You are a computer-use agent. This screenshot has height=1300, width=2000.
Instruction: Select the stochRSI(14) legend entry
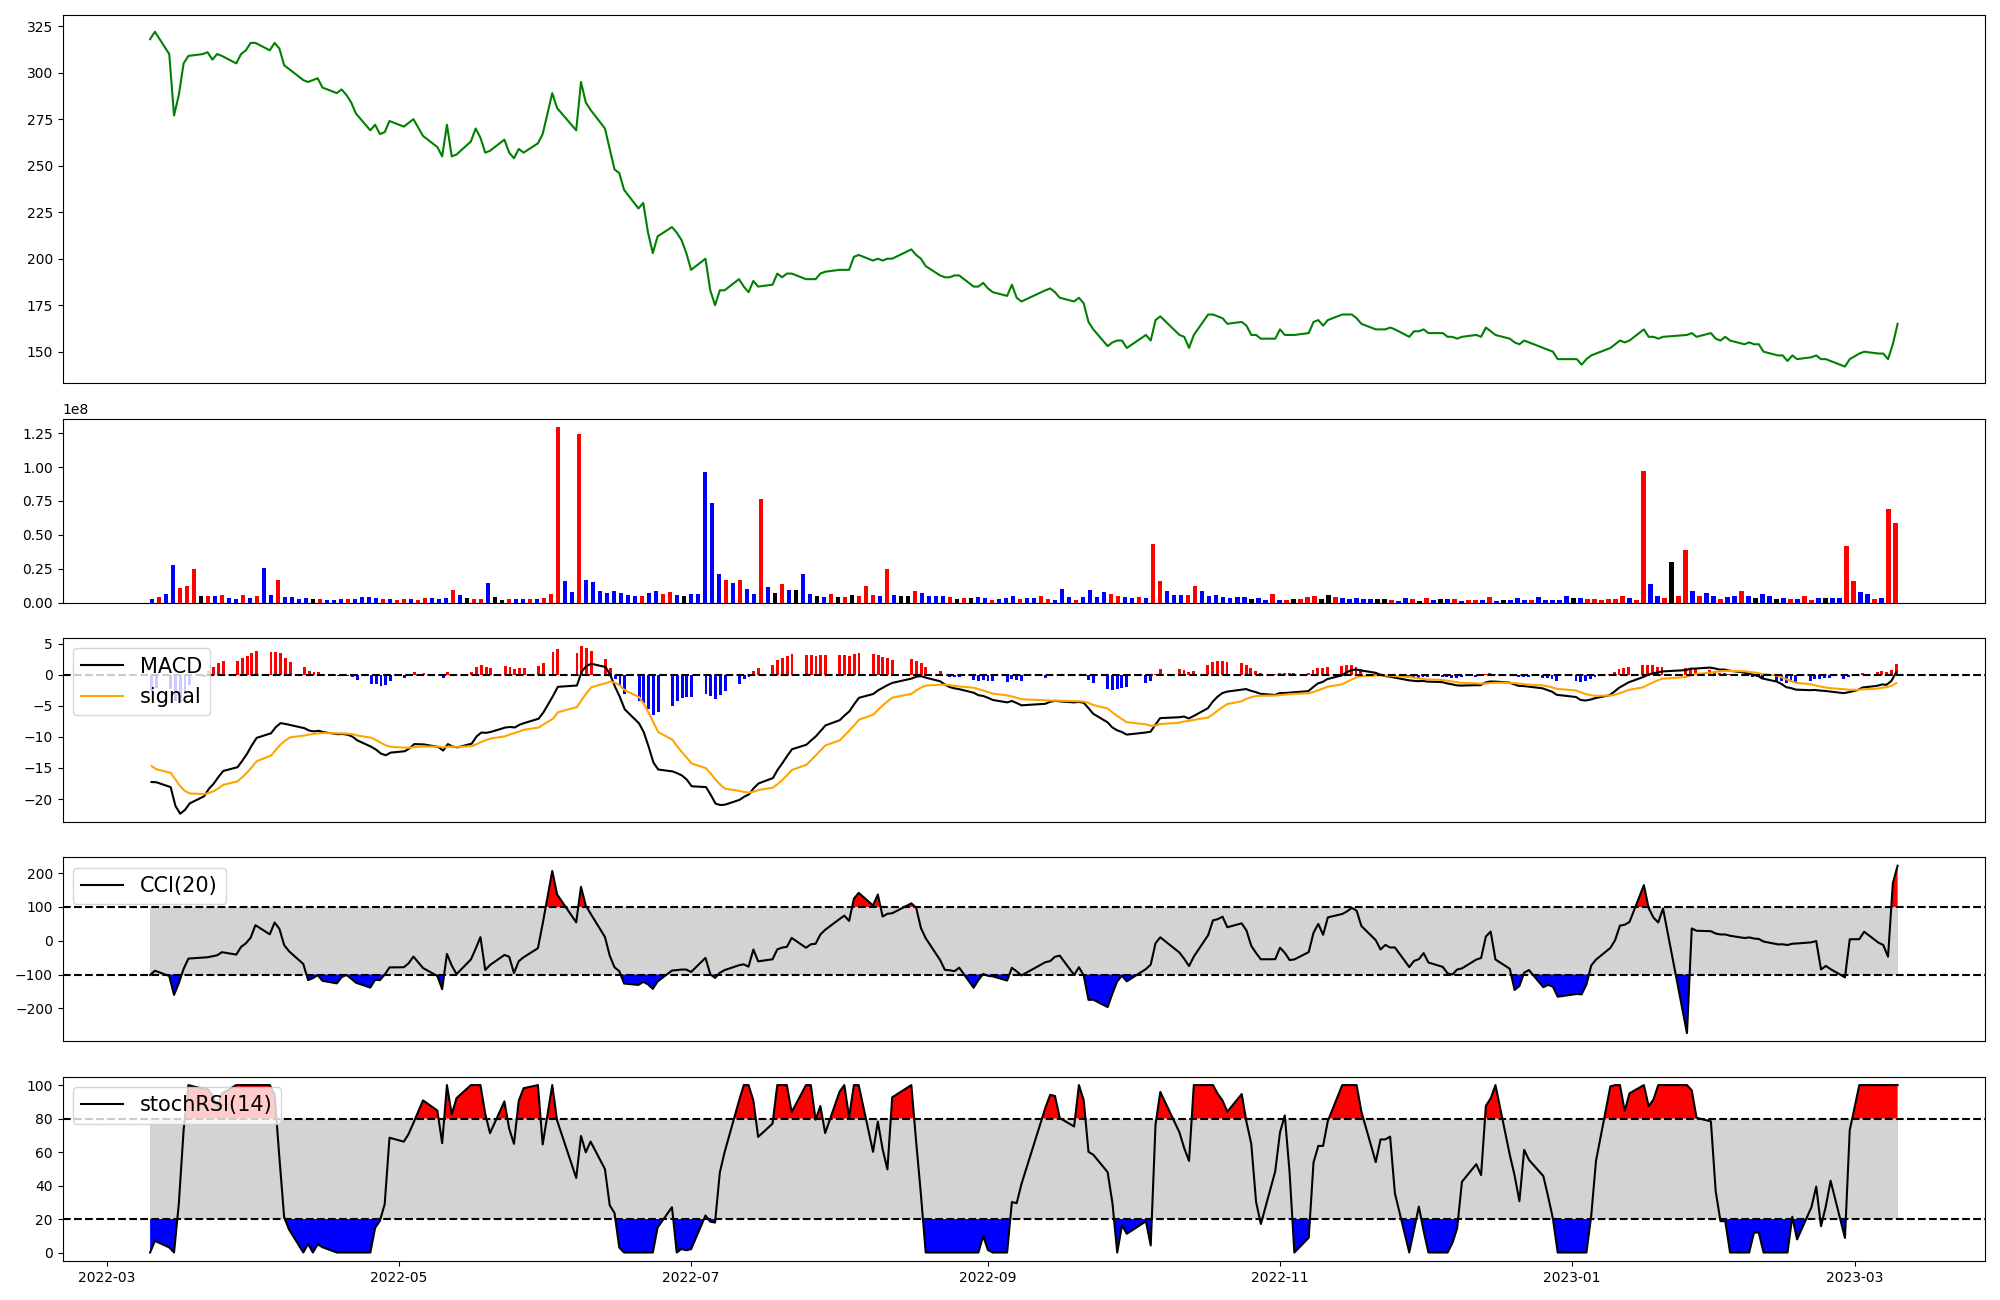(x=205, y=1104)
